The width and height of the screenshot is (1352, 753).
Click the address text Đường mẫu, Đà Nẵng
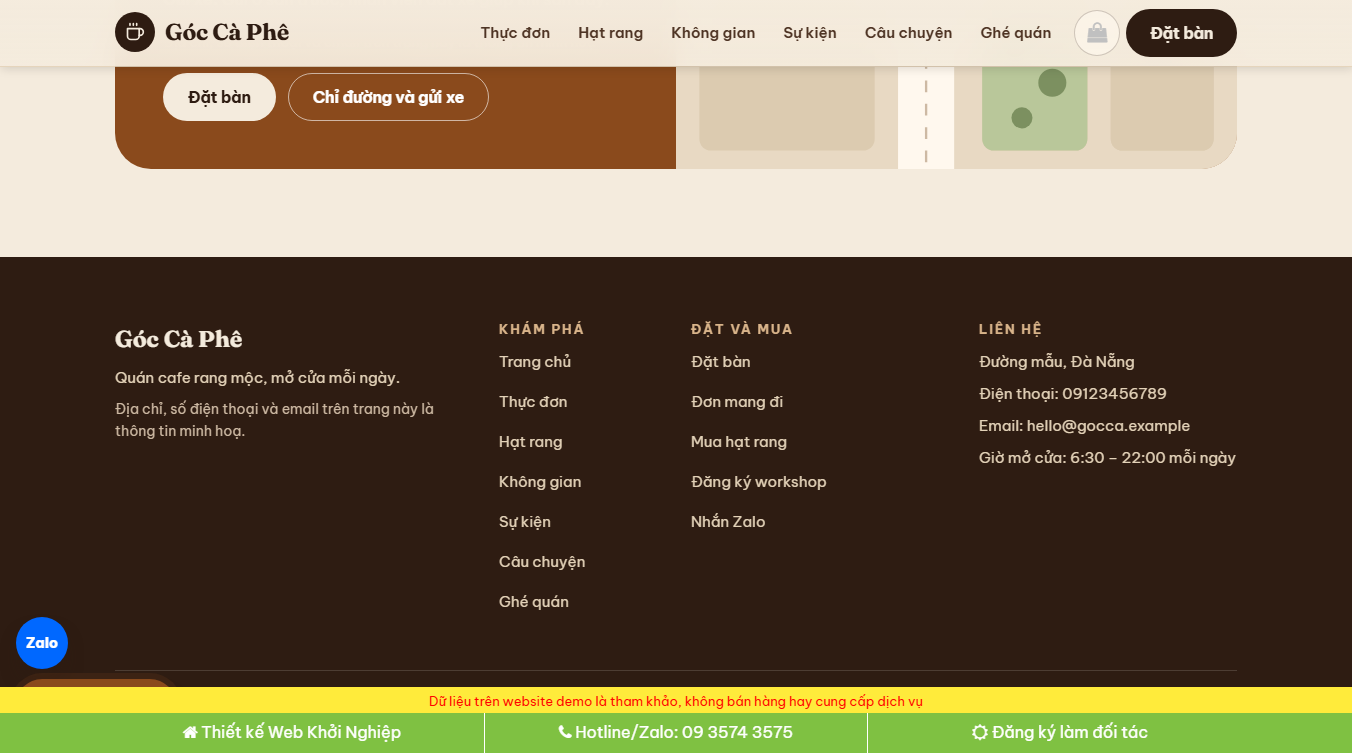pyautogui.click(x=1057, y=362)
